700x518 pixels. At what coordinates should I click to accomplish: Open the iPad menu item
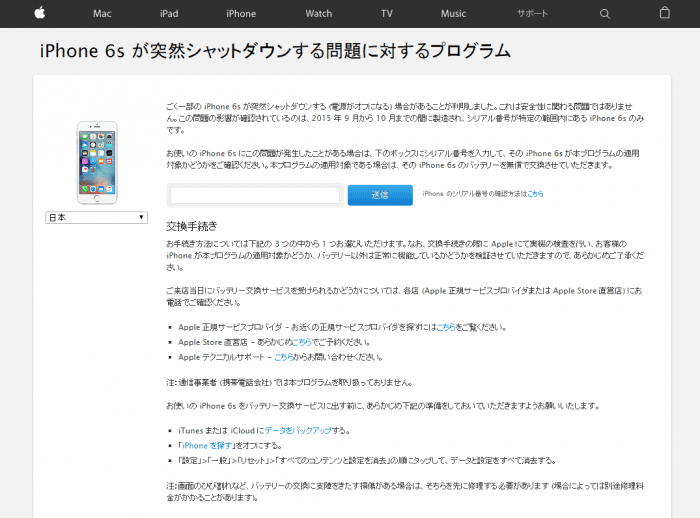click(x=169, y=14)
